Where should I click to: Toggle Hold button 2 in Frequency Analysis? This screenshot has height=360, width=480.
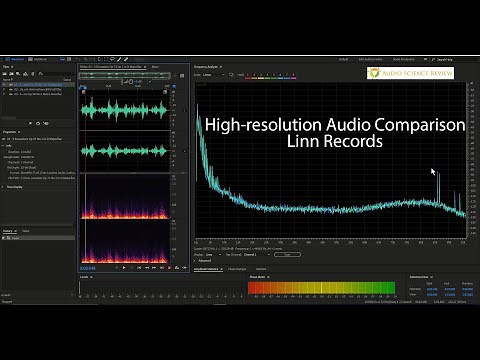254,76
